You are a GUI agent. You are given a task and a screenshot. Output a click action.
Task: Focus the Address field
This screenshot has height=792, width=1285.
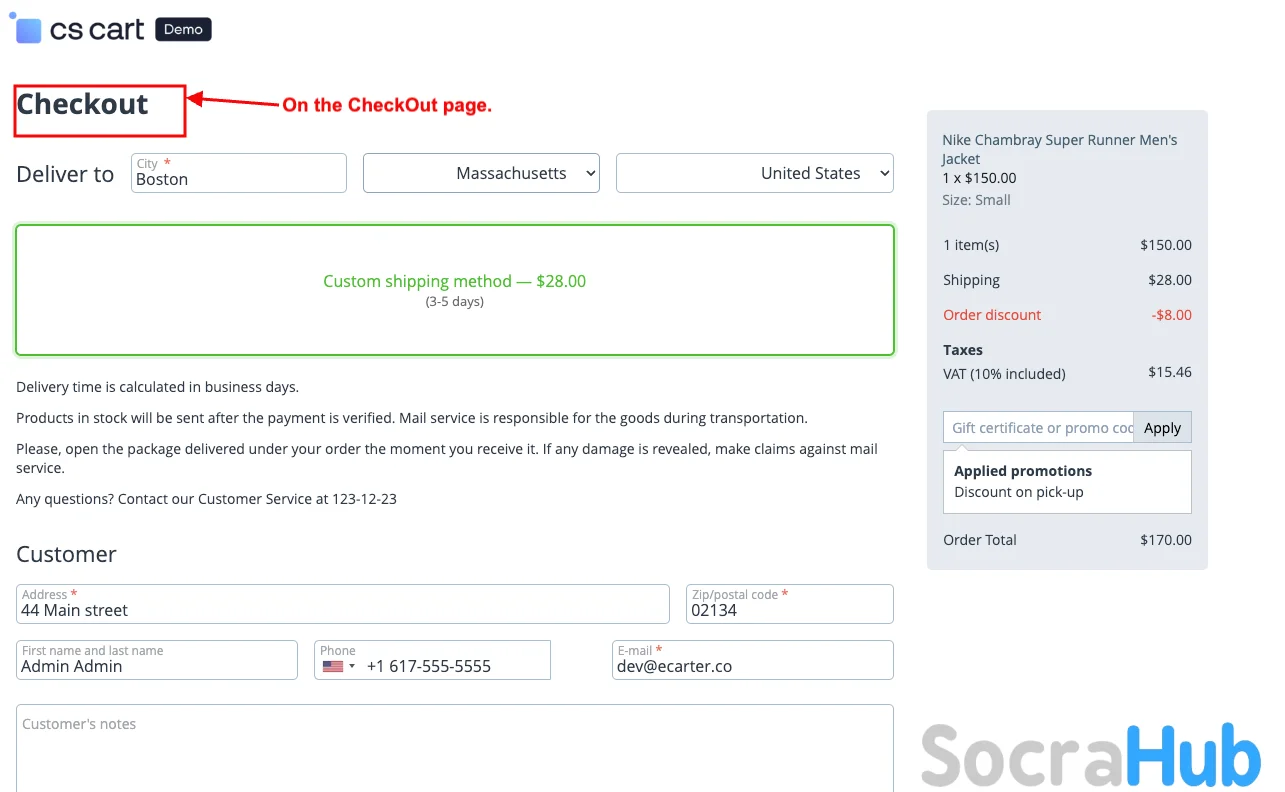pyautogui.click(x=342, y=609)
